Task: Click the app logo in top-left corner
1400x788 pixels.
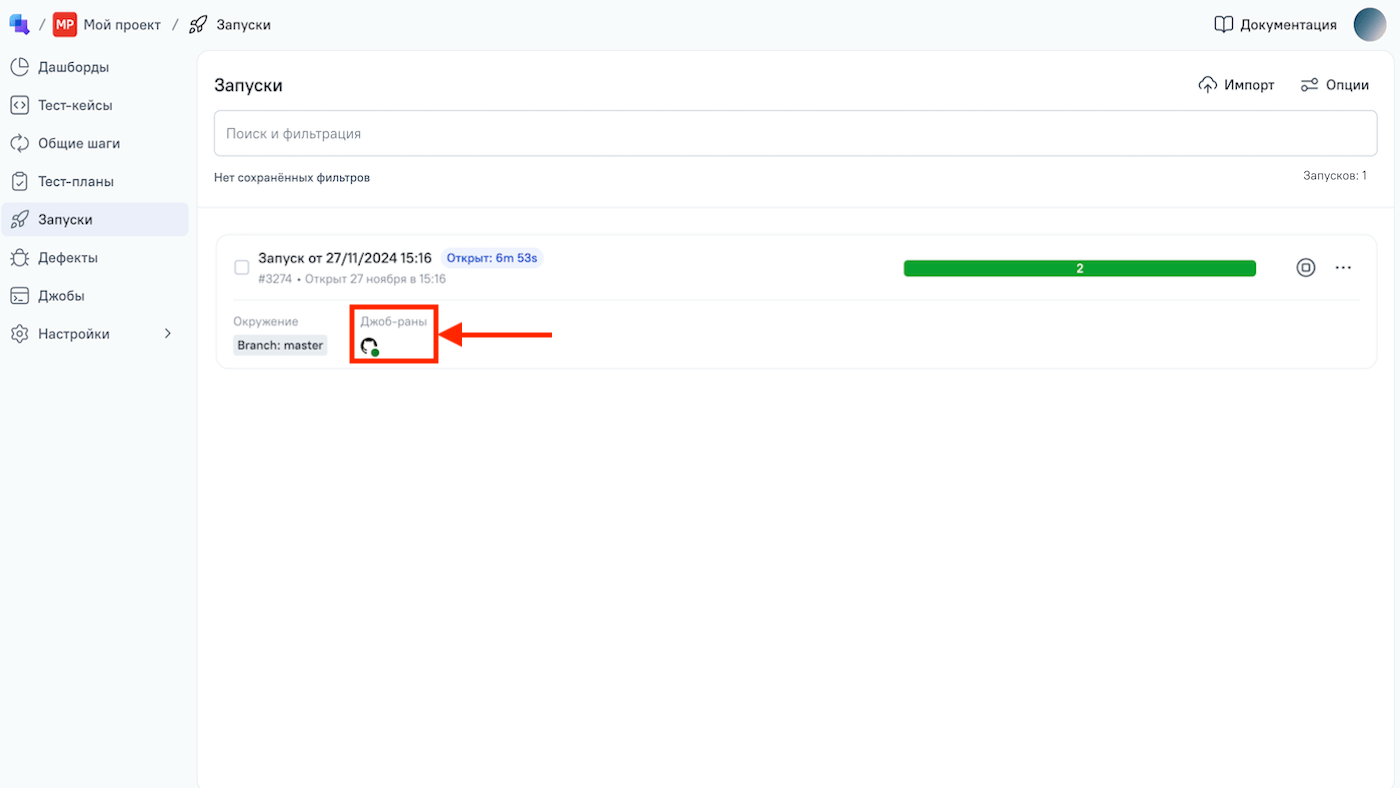Action: point(19,24)
